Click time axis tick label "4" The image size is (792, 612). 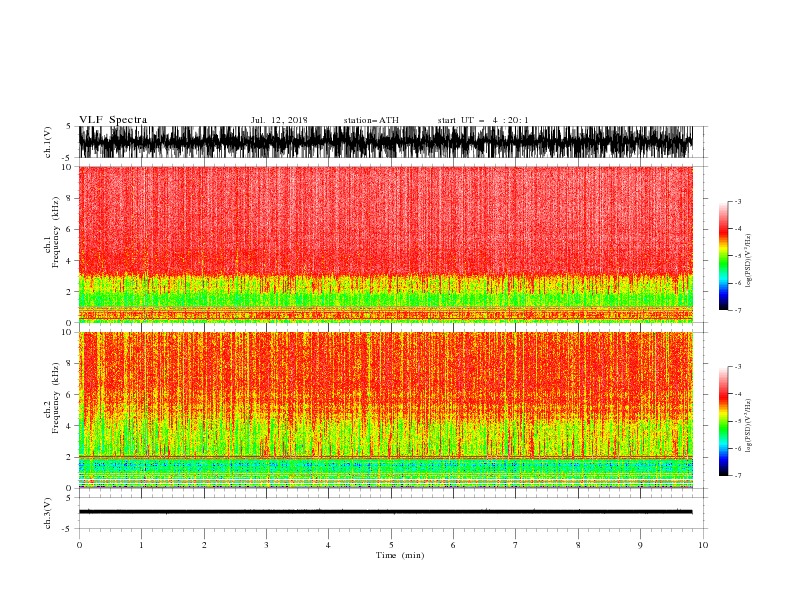(x=328, y=545)
